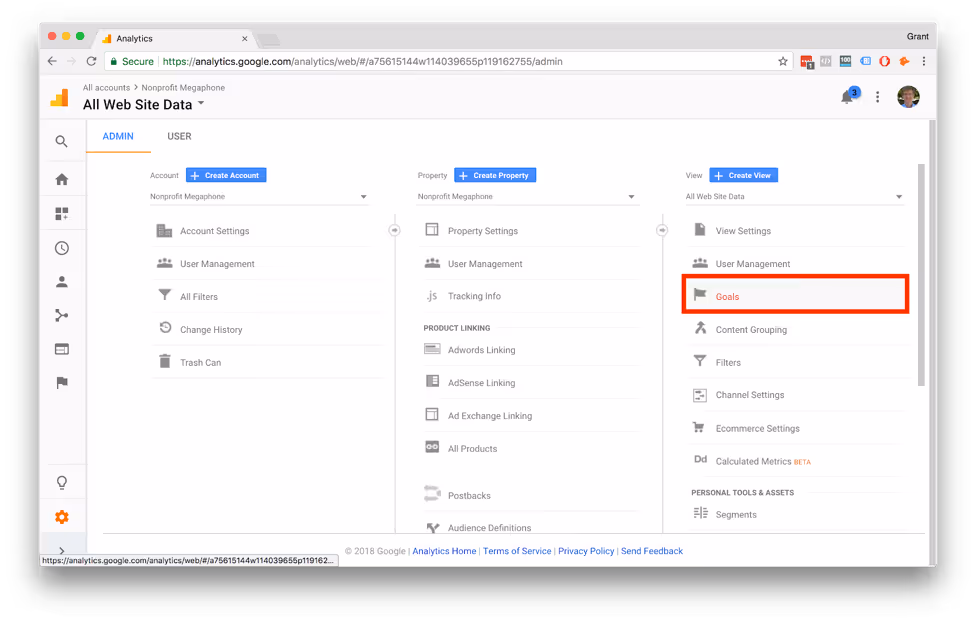The image size is (976, 623).
Task: Go back using the browser back arrow
Action: [52, 61]
